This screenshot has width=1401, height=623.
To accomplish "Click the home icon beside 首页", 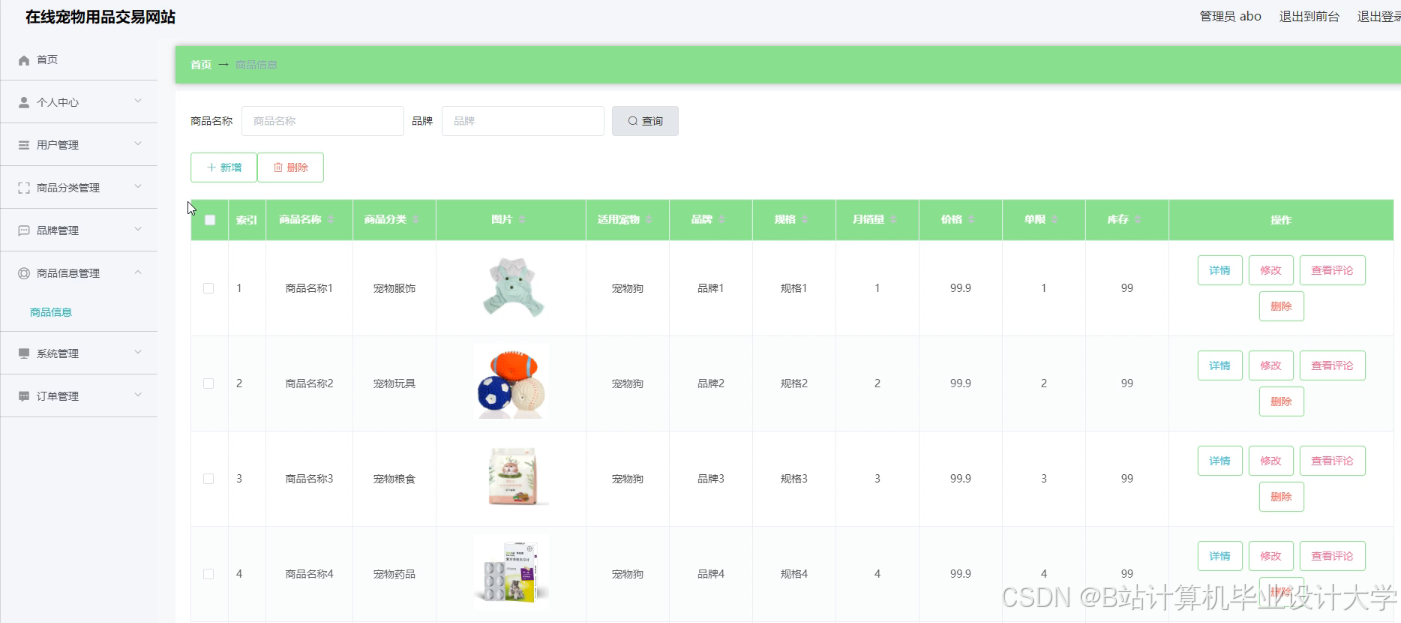I will [24, 60].
